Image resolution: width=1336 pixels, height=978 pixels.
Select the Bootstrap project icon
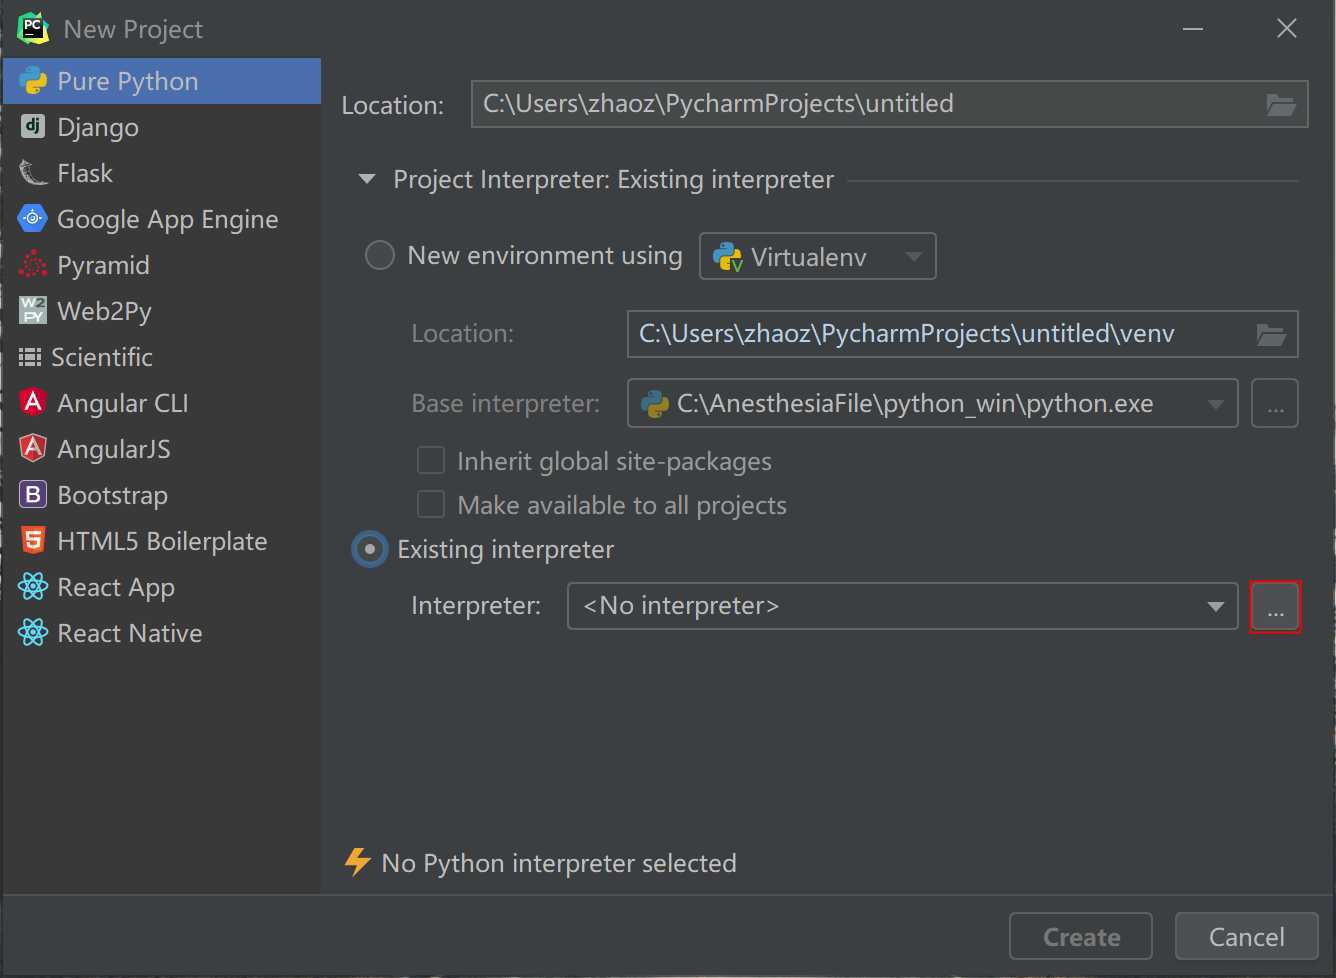click(33, 495)
